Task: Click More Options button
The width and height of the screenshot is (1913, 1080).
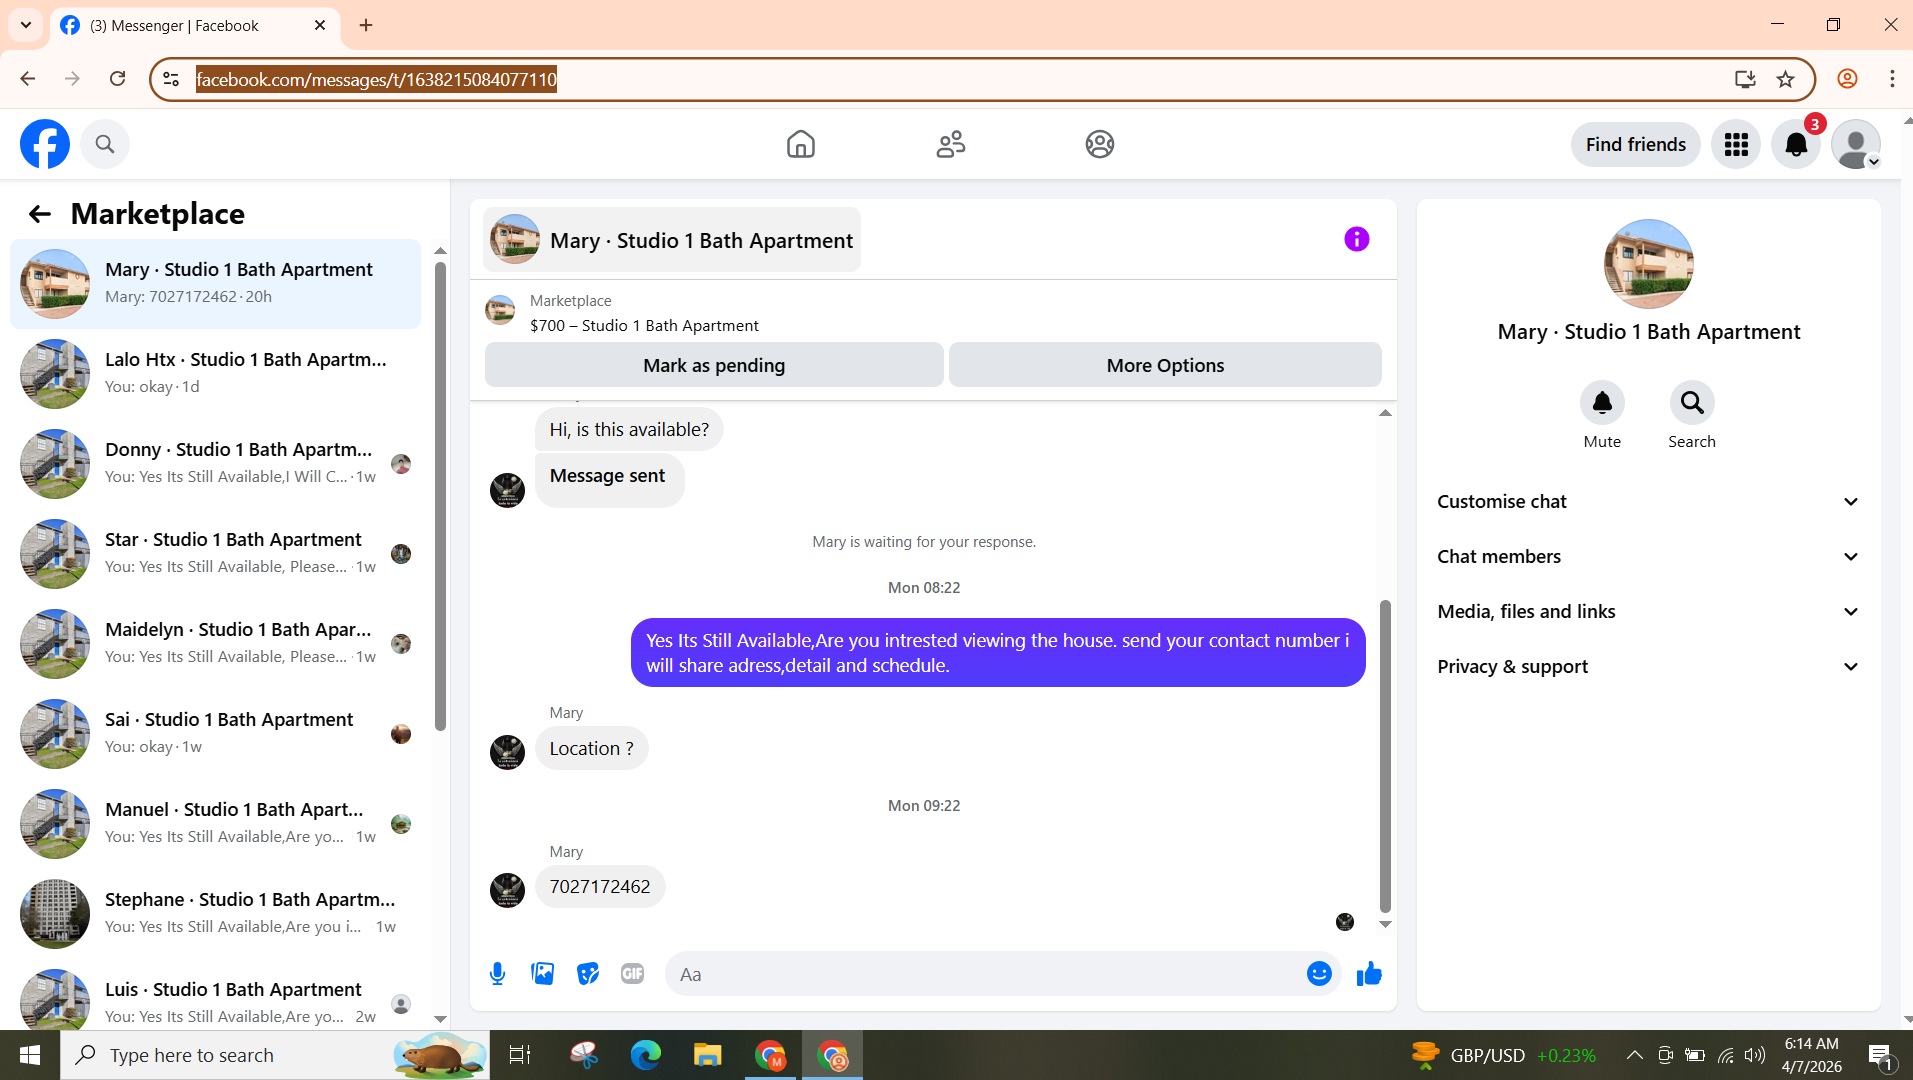Action: (x=1165, y=365)
